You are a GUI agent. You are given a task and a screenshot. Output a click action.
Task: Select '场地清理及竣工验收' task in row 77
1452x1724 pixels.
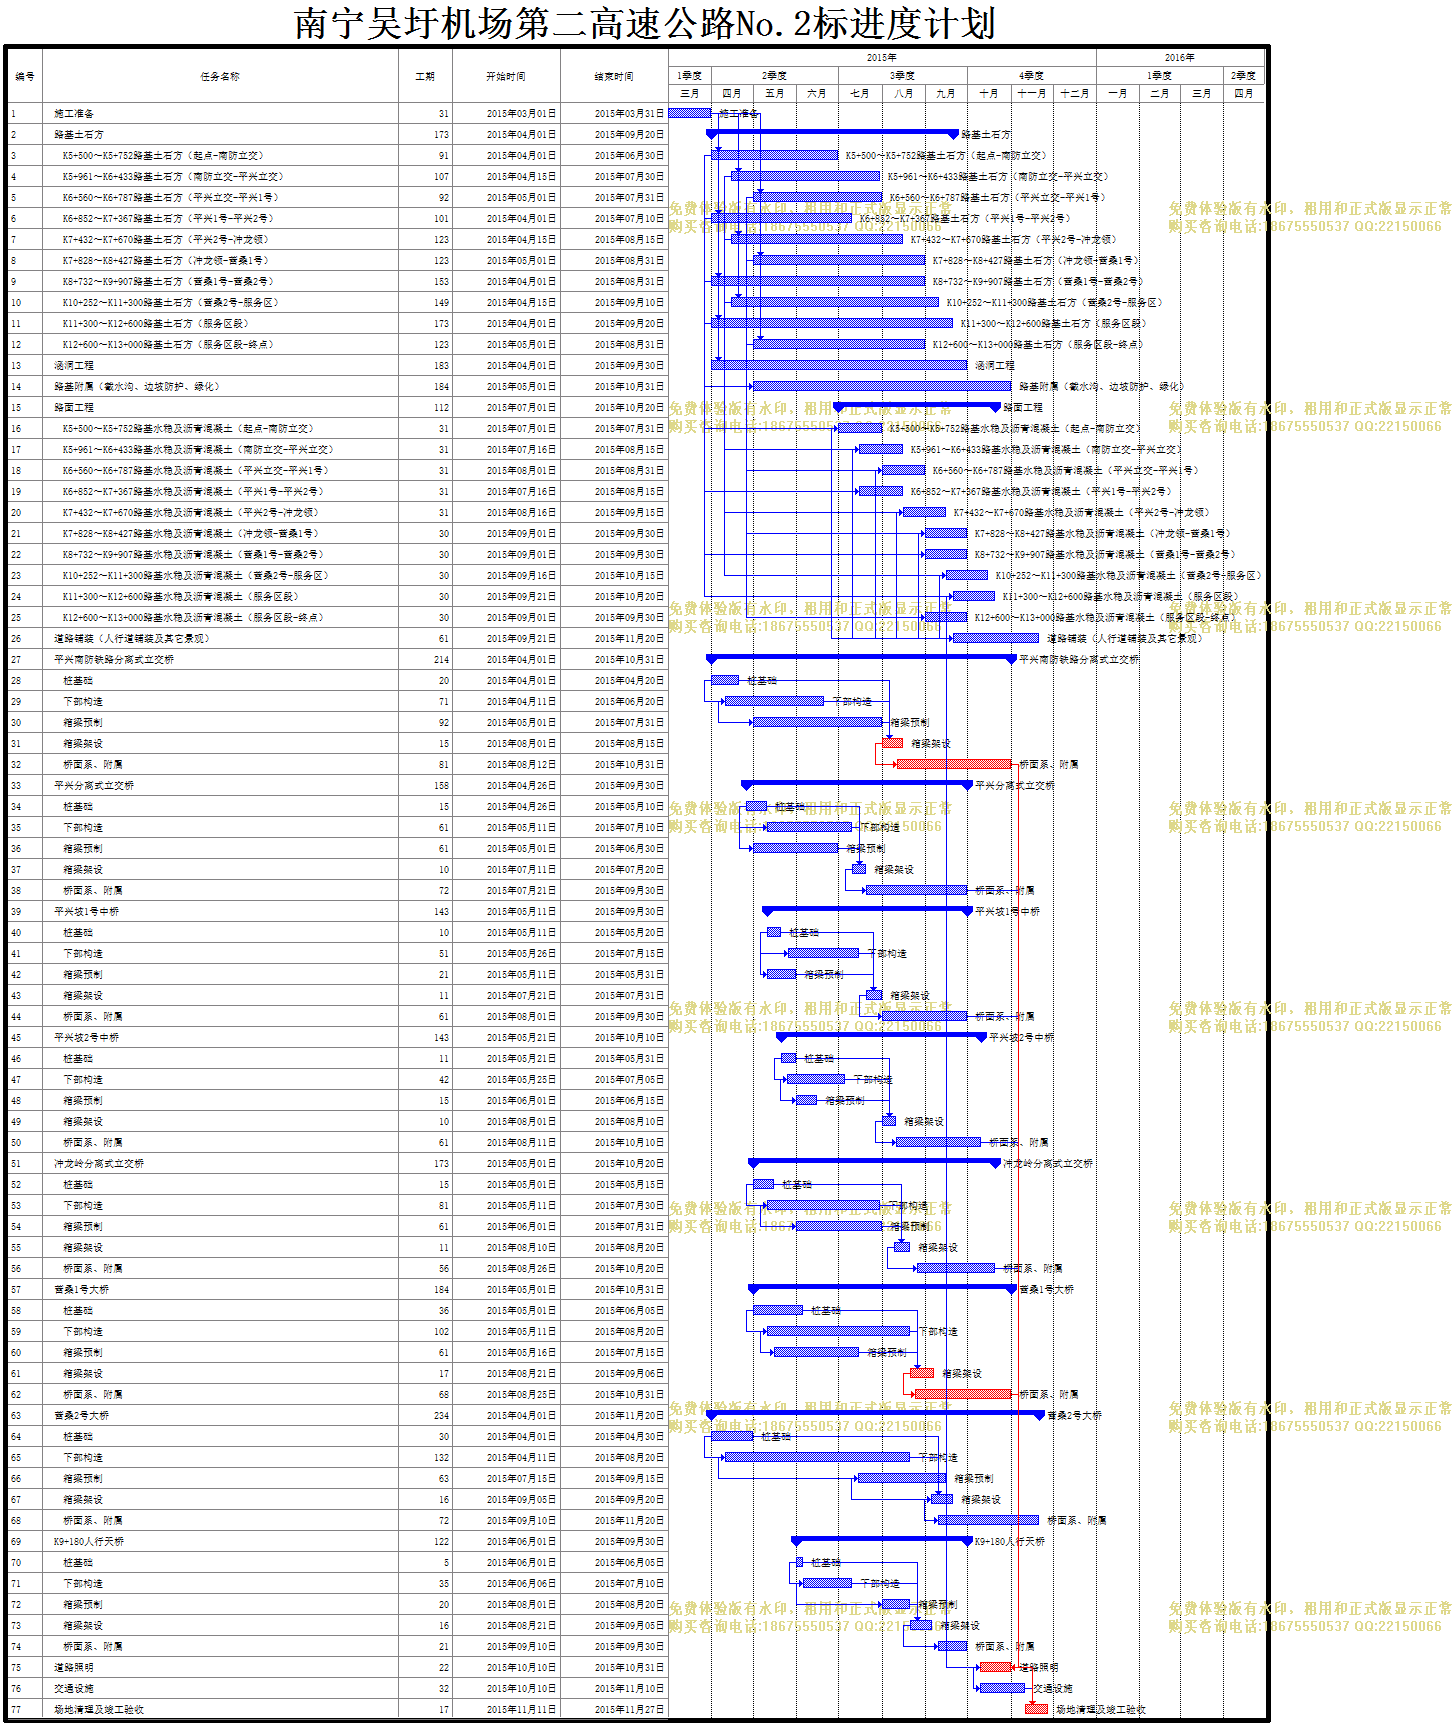pyautogui.click(x=99, y=1710)
